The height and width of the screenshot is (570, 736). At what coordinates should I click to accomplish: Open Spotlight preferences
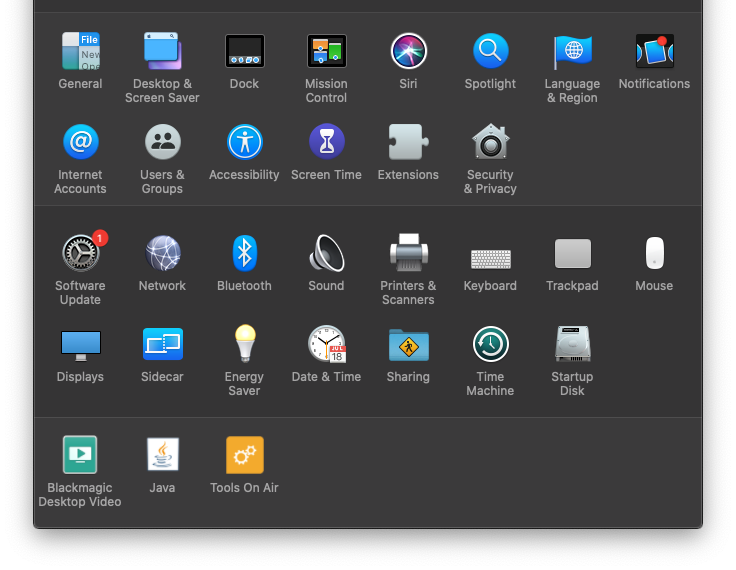(491, 51)
